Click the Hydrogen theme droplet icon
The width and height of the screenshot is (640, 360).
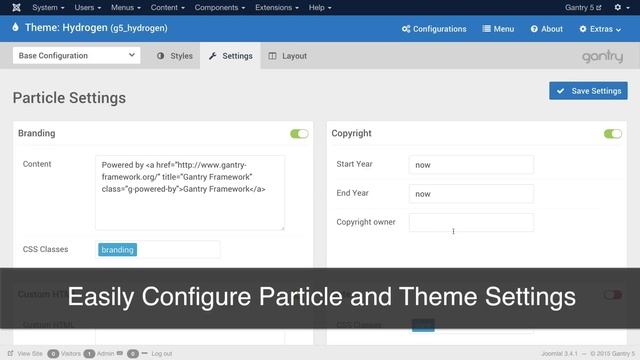[x=16, y=27]
